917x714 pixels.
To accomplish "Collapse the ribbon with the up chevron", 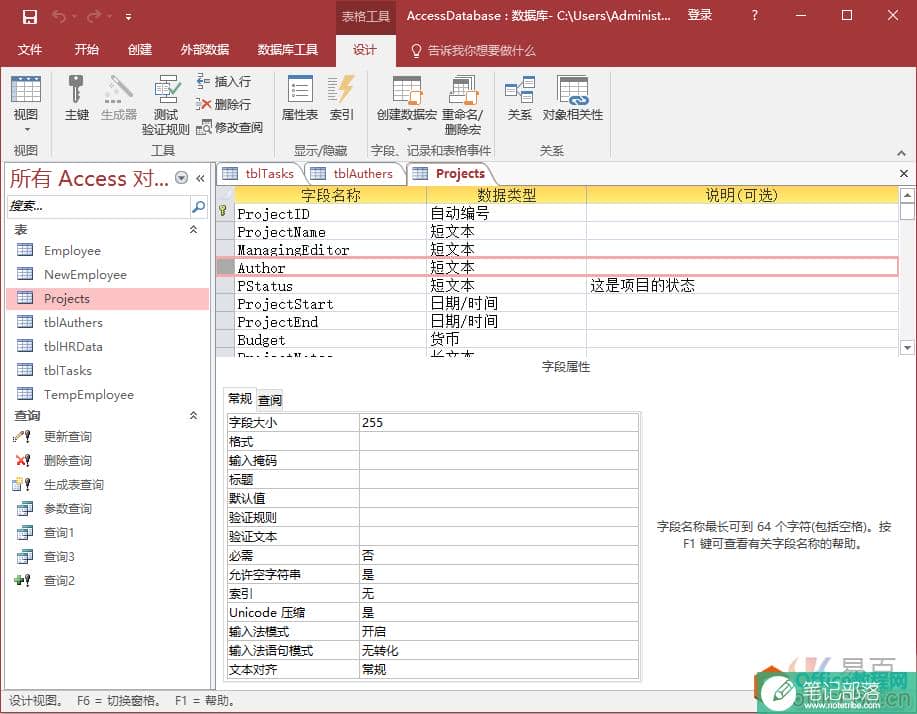I will 901,153.
